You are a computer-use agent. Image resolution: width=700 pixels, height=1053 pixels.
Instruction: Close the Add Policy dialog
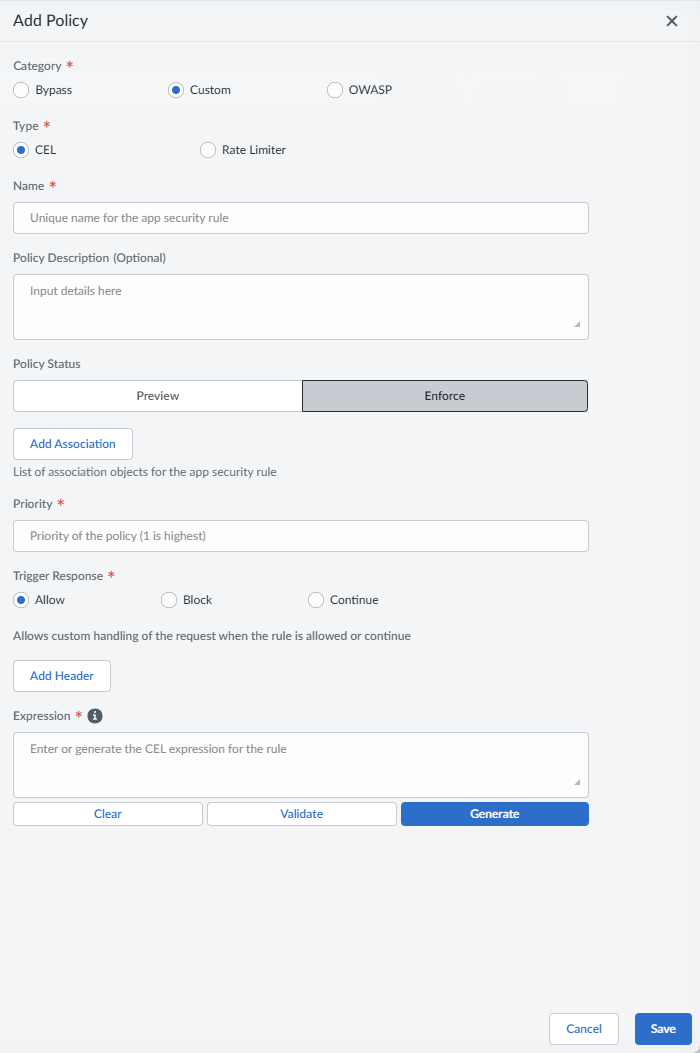point(672,21)
